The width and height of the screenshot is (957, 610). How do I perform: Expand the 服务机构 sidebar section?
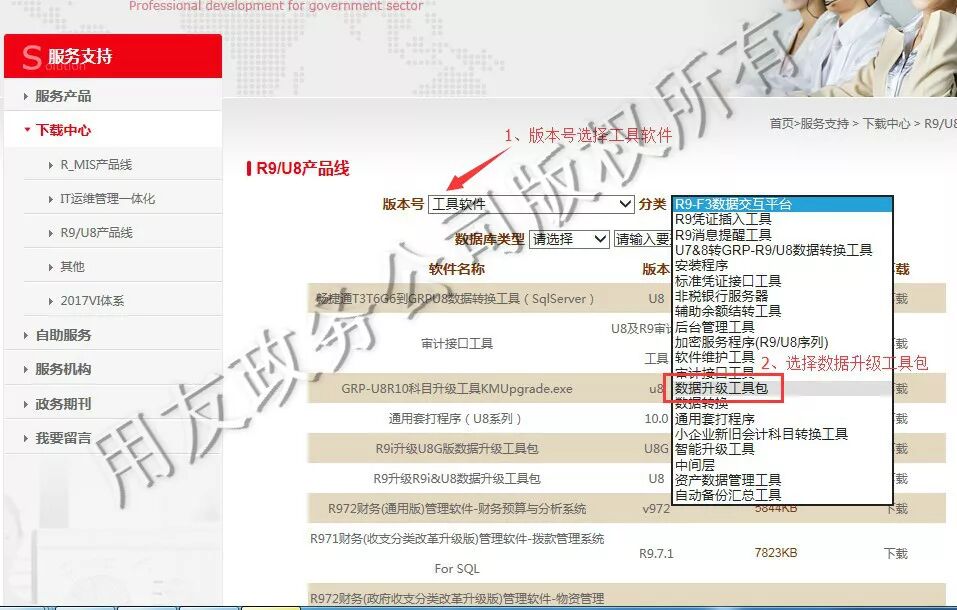click(63, 369)
